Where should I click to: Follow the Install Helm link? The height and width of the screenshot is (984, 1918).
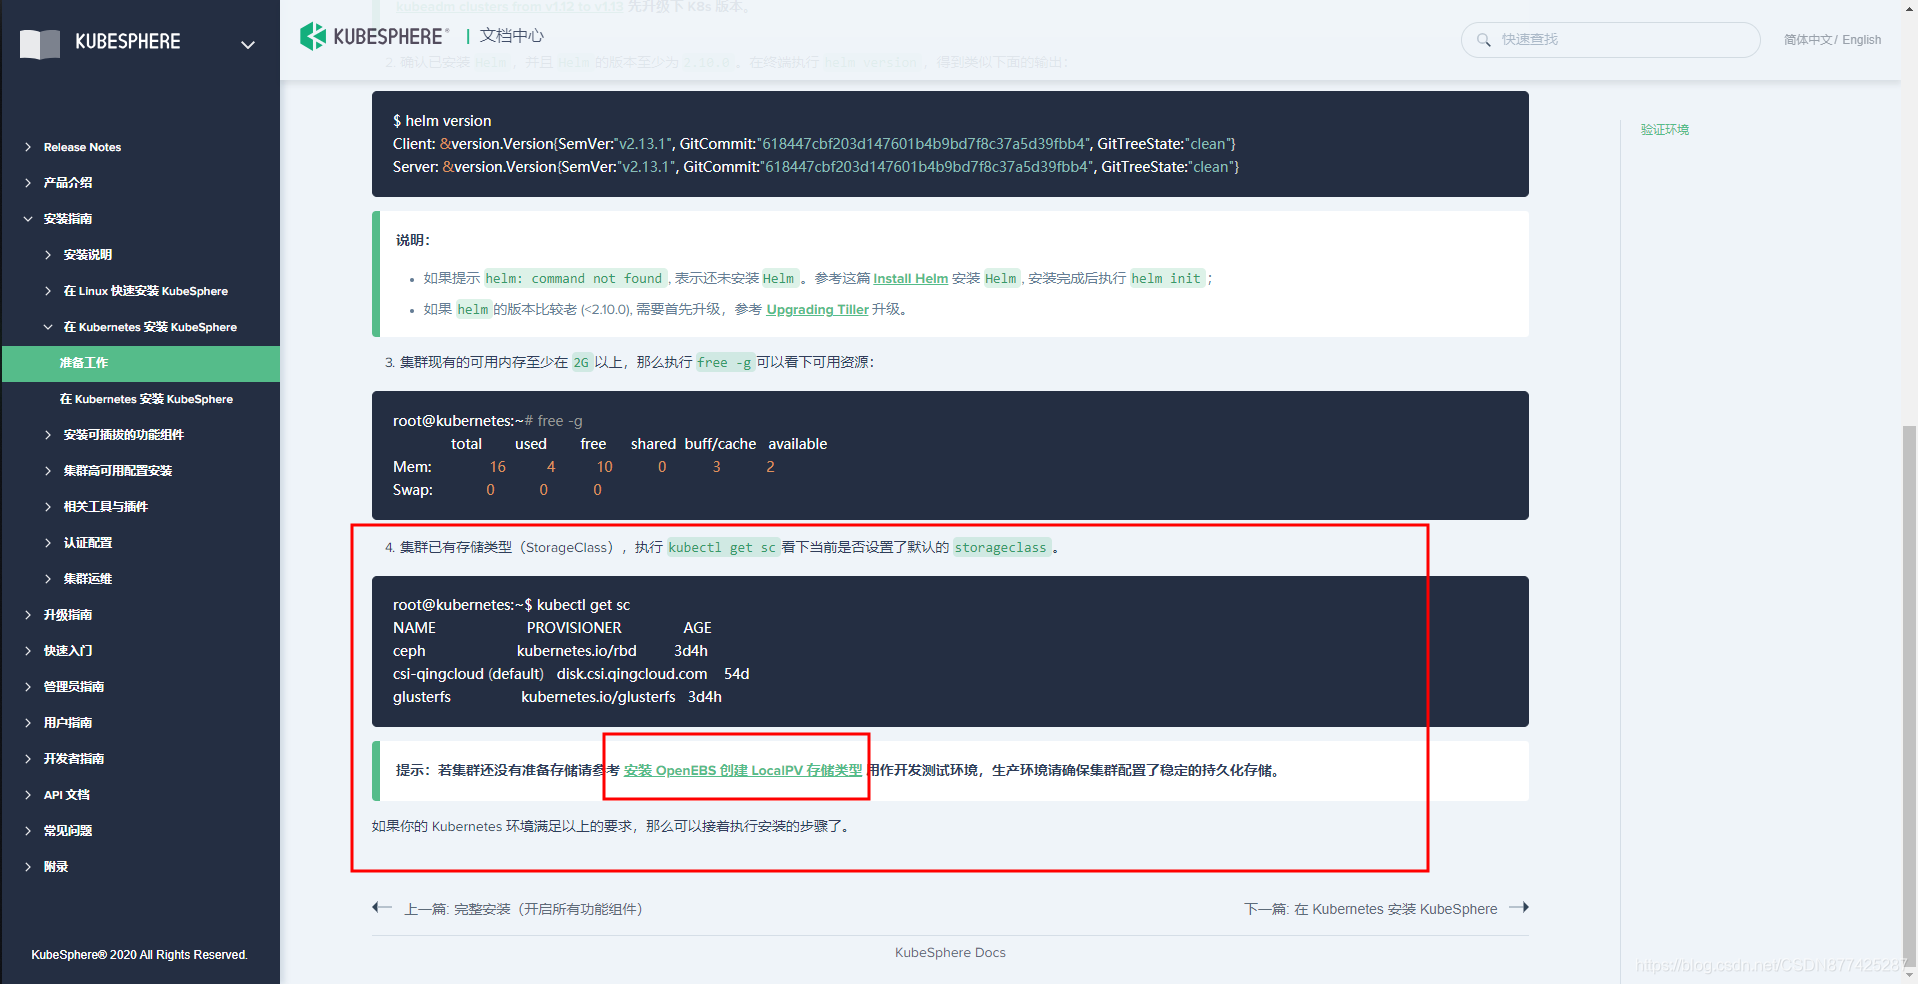[x=910, y=279]
